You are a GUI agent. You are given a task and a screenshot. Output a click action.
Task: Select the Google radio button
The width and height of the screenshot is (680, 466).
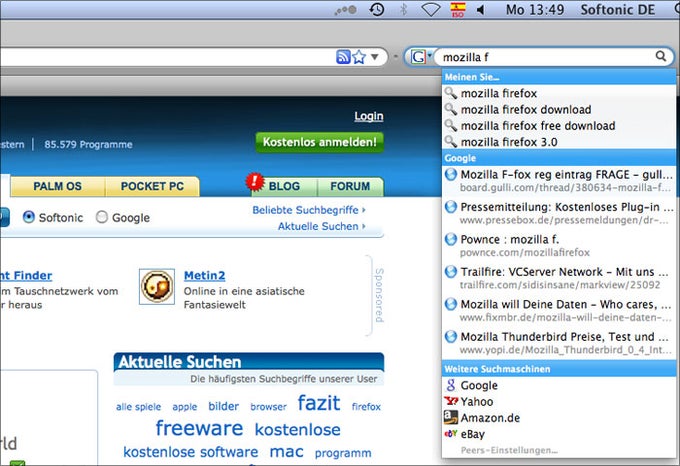(x=102, y=217)
